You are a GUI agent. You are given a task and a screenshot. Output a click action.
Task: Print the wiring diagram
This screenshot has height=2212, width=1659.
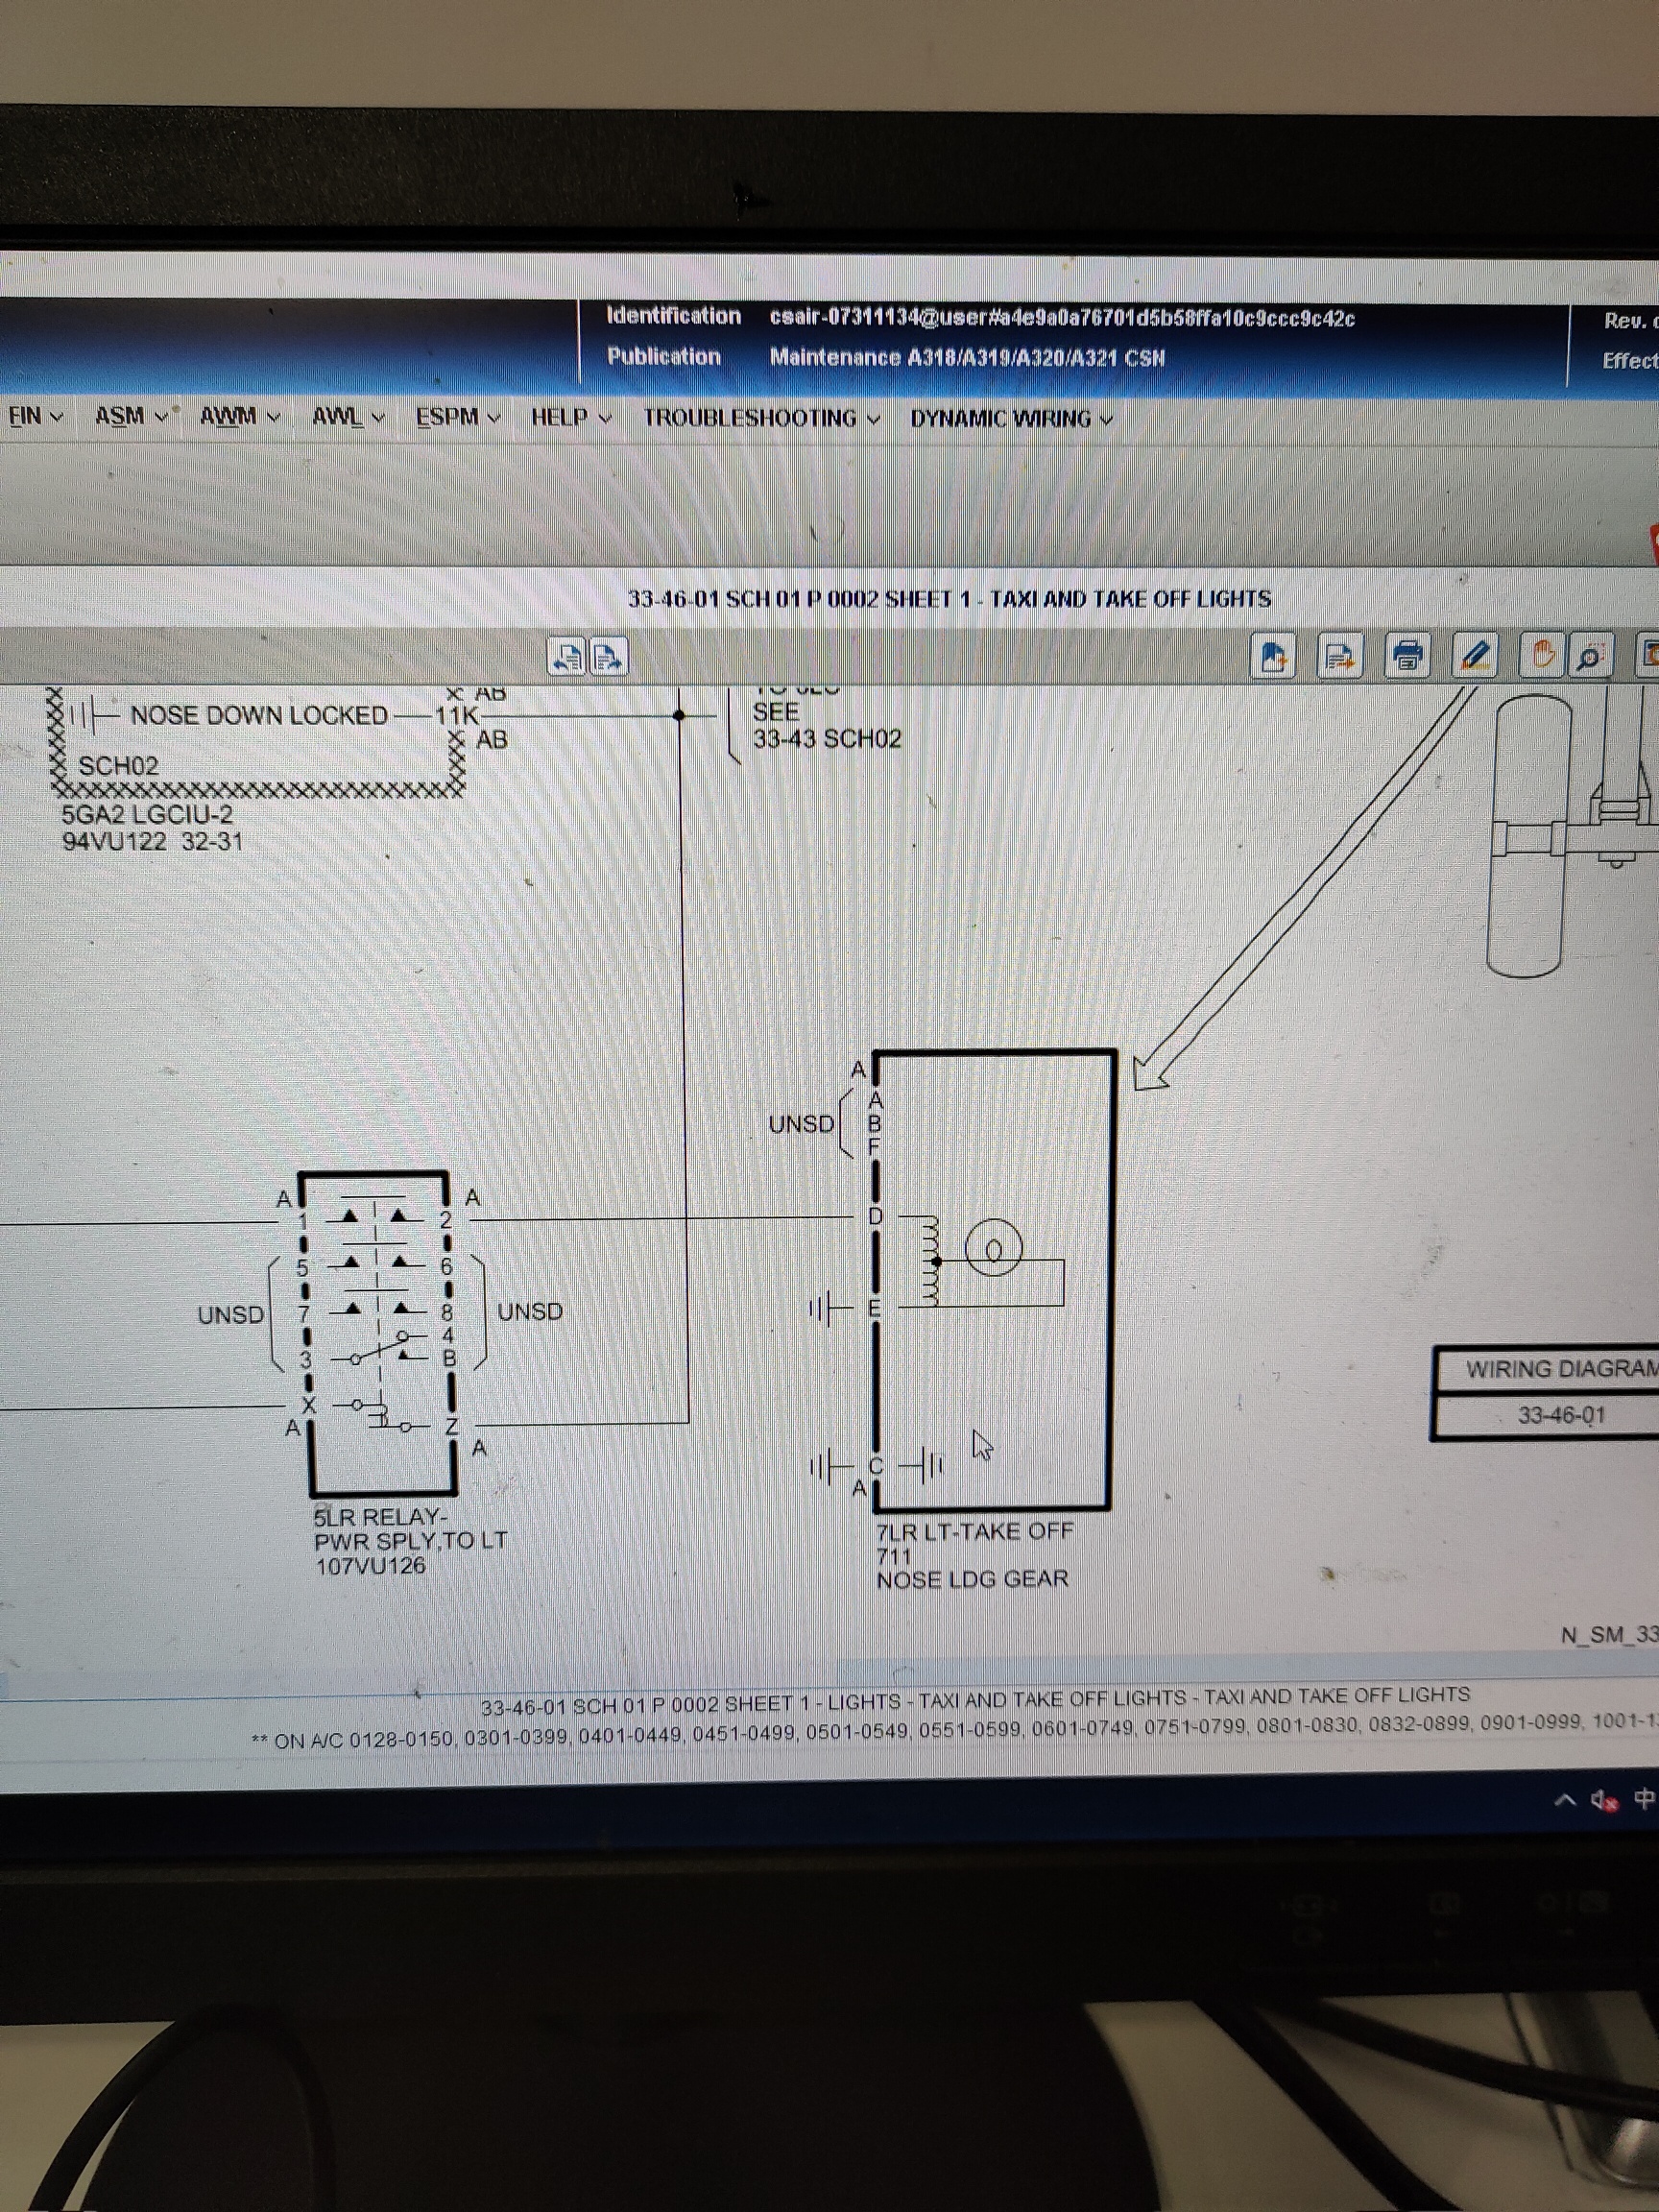coord(1407,656)
